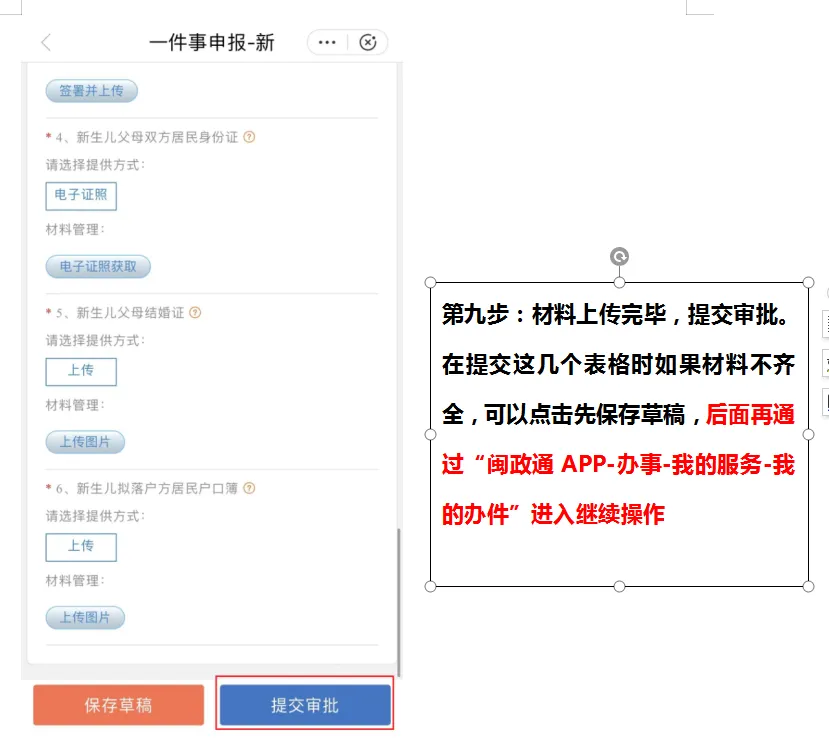Screen dimensions: 829x755
Task: Click 上传图片 under the household register
Action: pos(85,618)
